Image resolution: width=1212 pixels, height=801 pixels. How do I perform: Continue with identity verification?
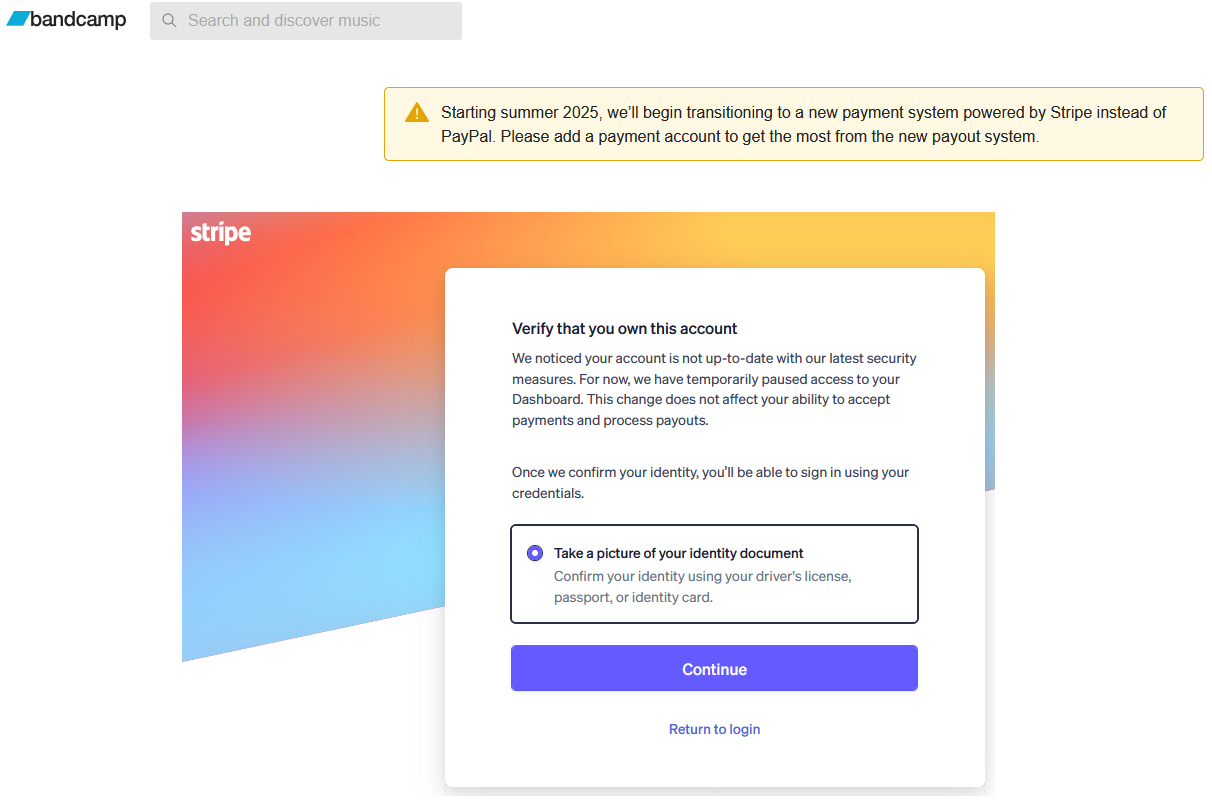(x=714, y=669)
